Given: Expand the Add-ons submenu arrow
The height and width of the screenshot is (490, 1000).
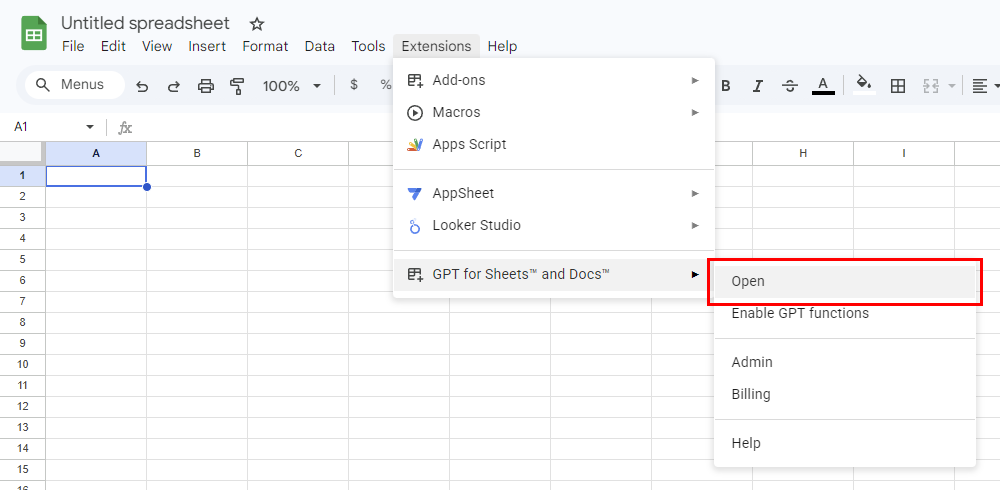Looking at the screenshot, I should click(695, 80).
